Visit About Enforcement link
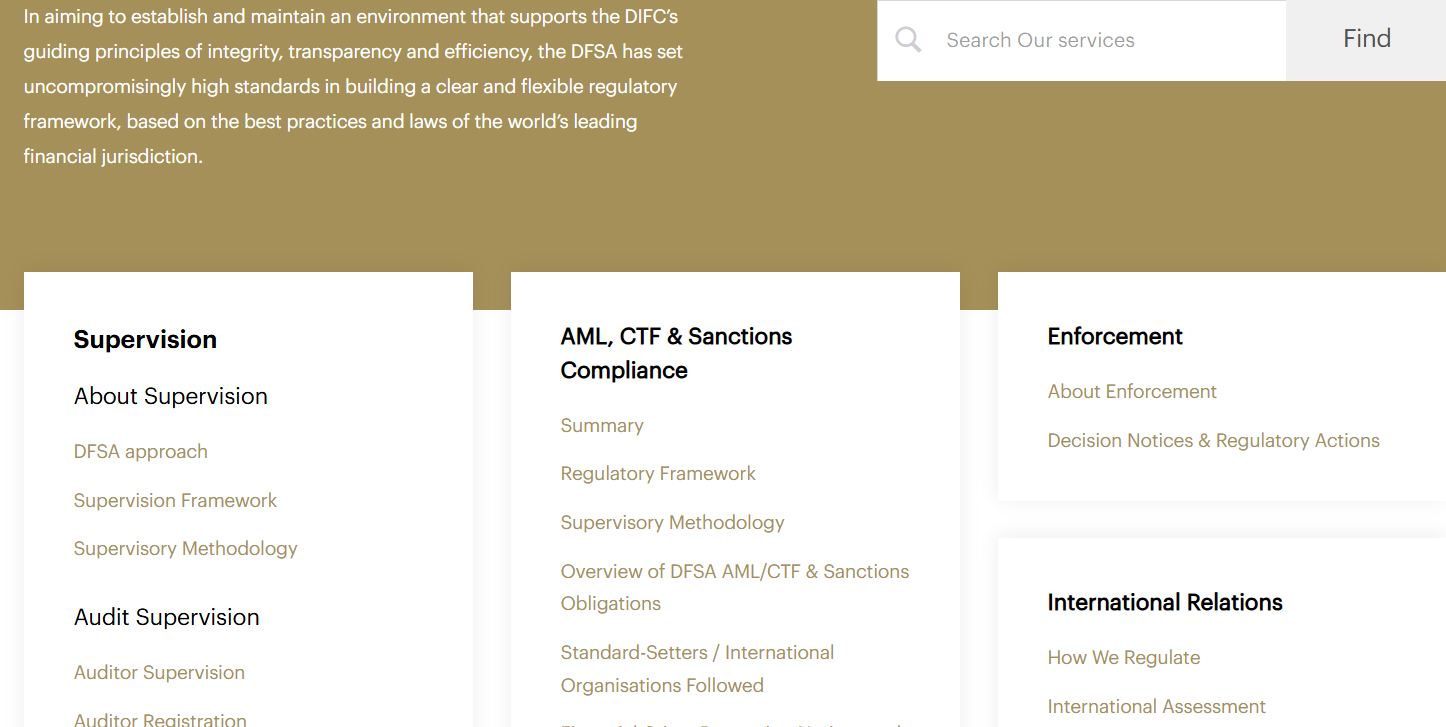 [1132, 392]
